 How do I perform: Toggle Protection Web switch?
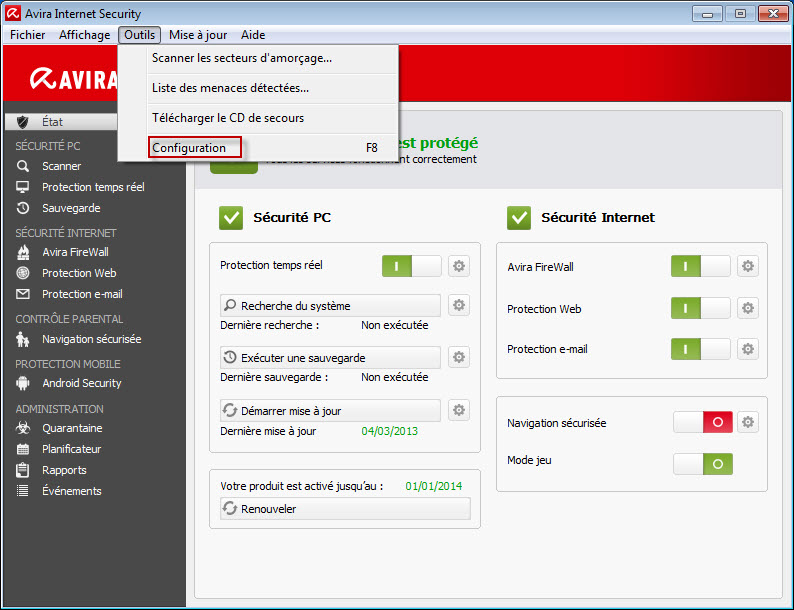(x=701, y=308)
